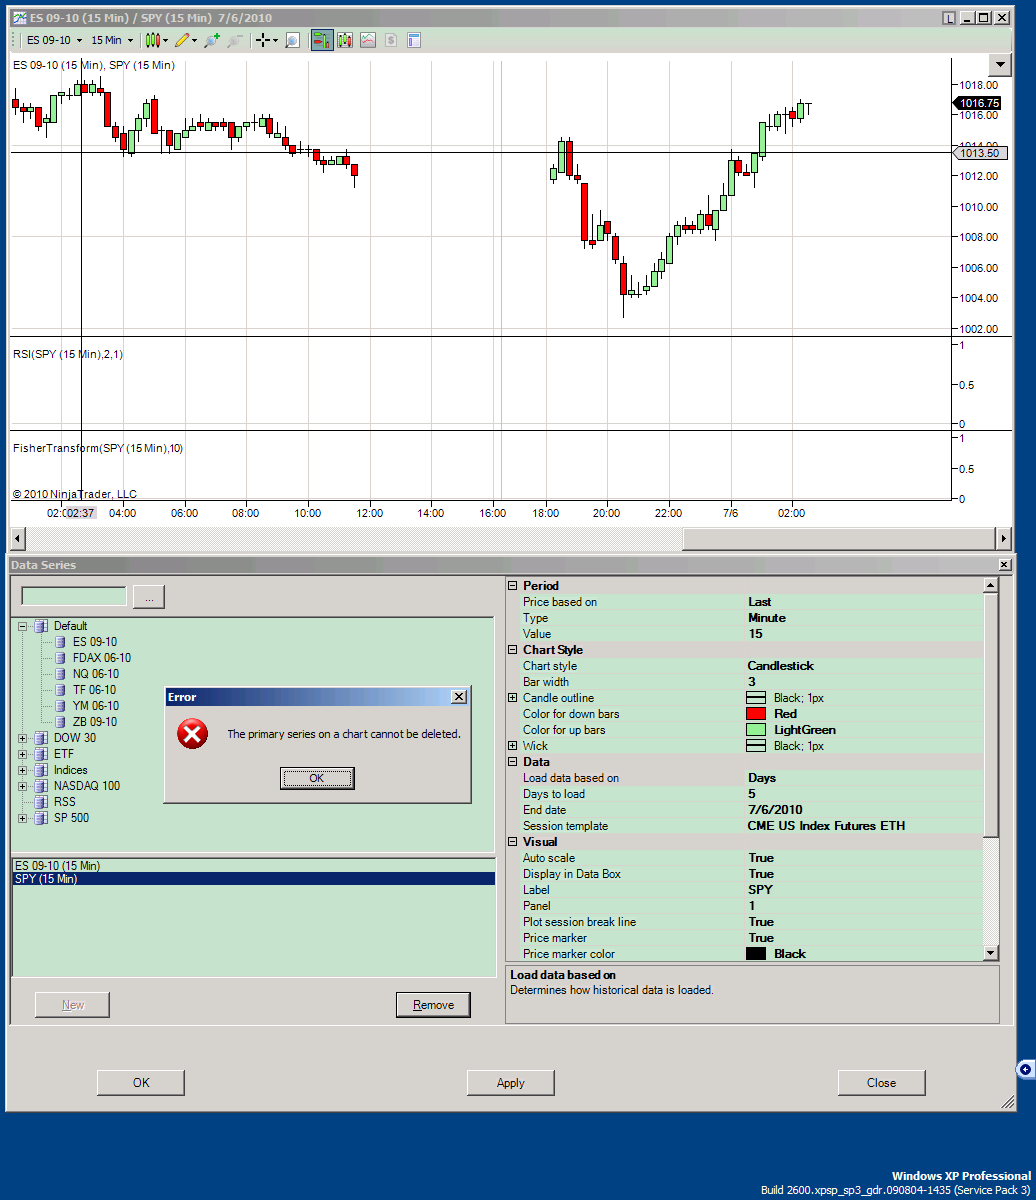The width and height of the screenshot is (1036, 1200).
Task: Click the round blue arrow icon at right edge
Action: pyautogui.click(x=1025, y=1070)
